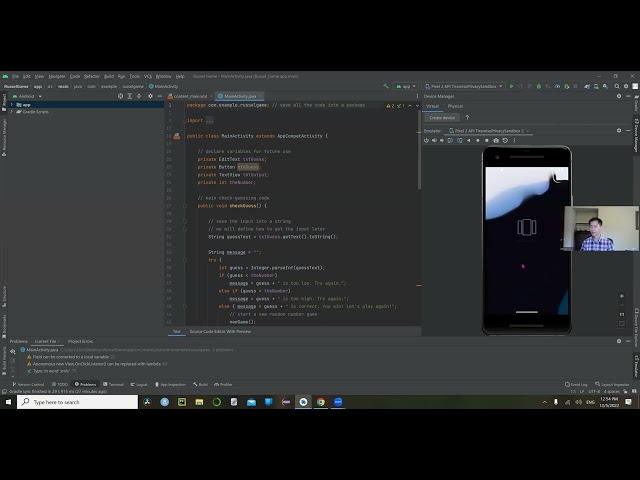Open Search Everywhere magnifier in main toolbar
The height and width of the screenshot is (480, 640).
pos(617,86)
